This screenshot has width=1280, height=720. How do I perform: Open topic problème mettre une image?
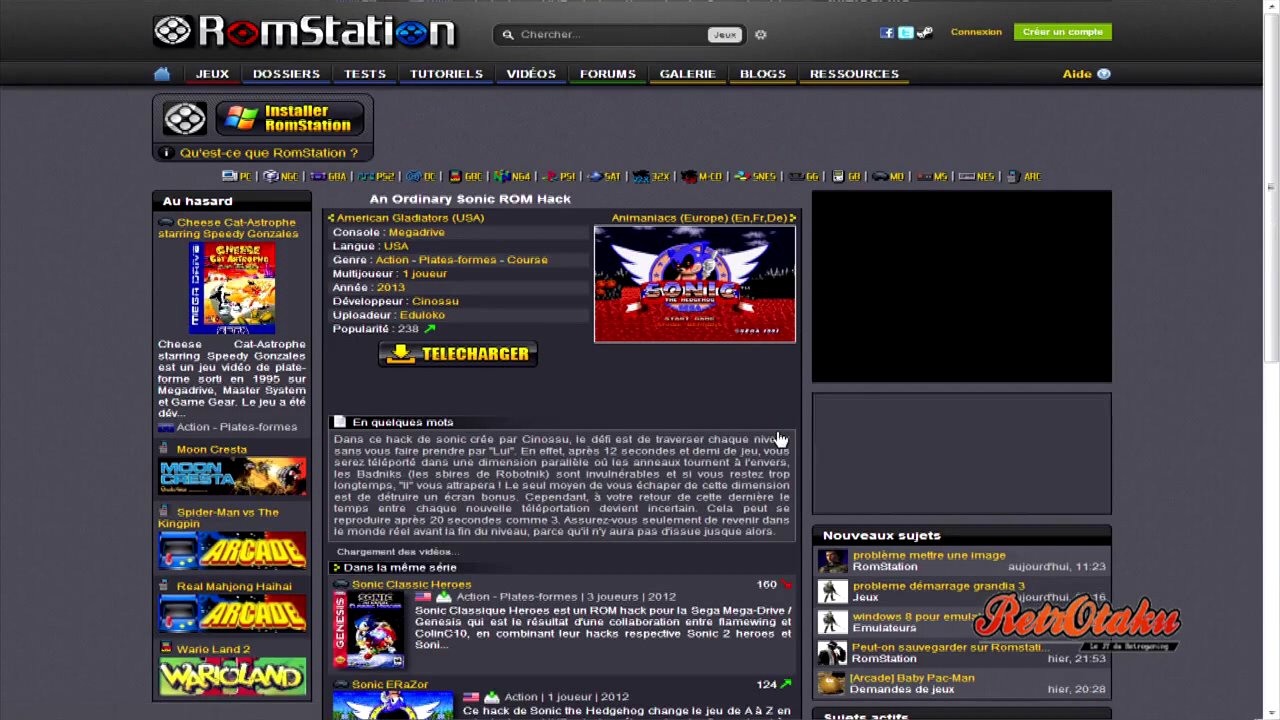tap(929, 556)
